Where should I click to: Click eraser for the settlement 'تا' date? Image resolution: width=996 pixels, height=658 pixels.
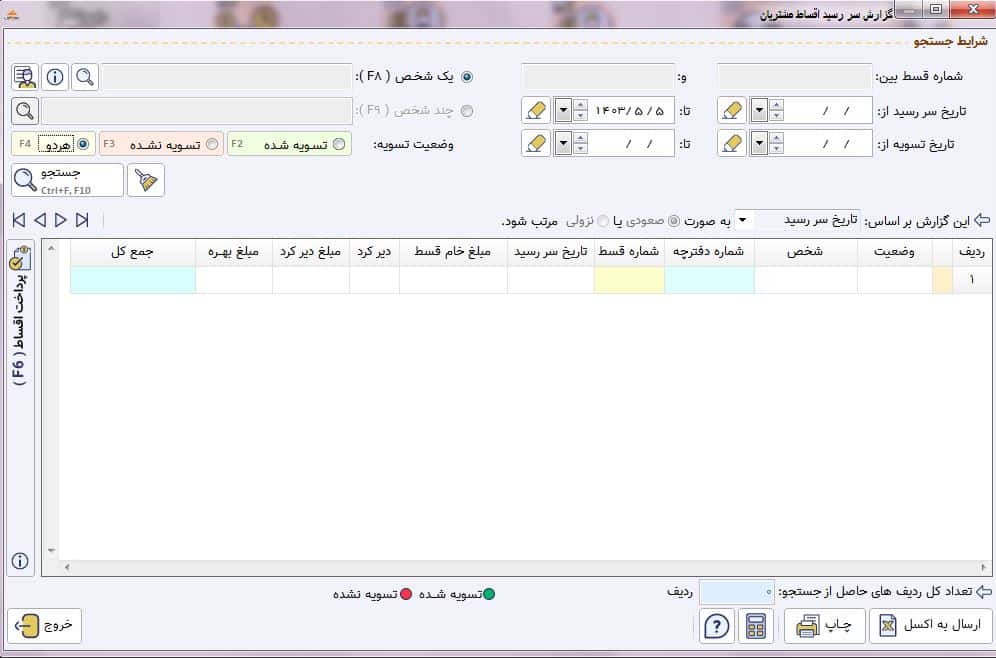point(535,144)
